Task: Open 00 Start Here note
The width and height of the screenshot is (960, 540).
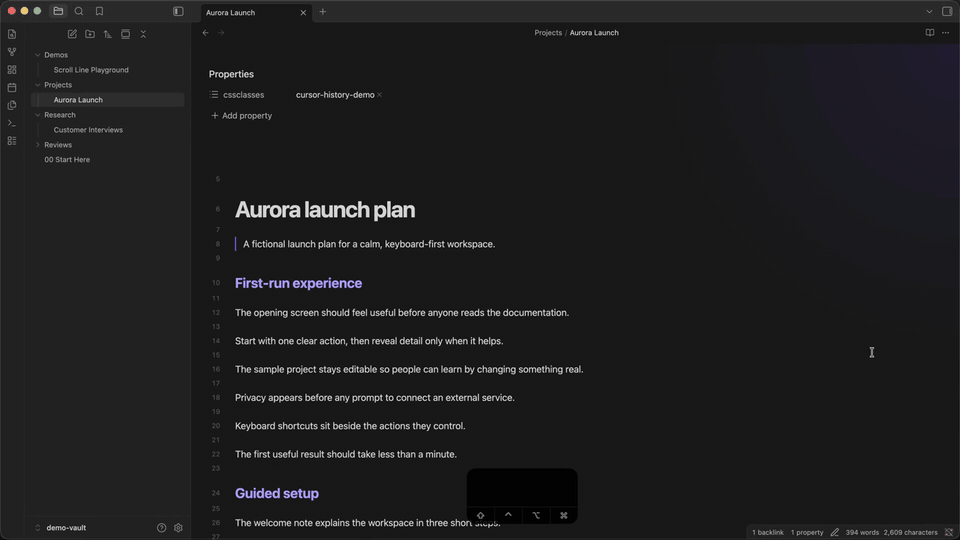Action: [67, 160]
